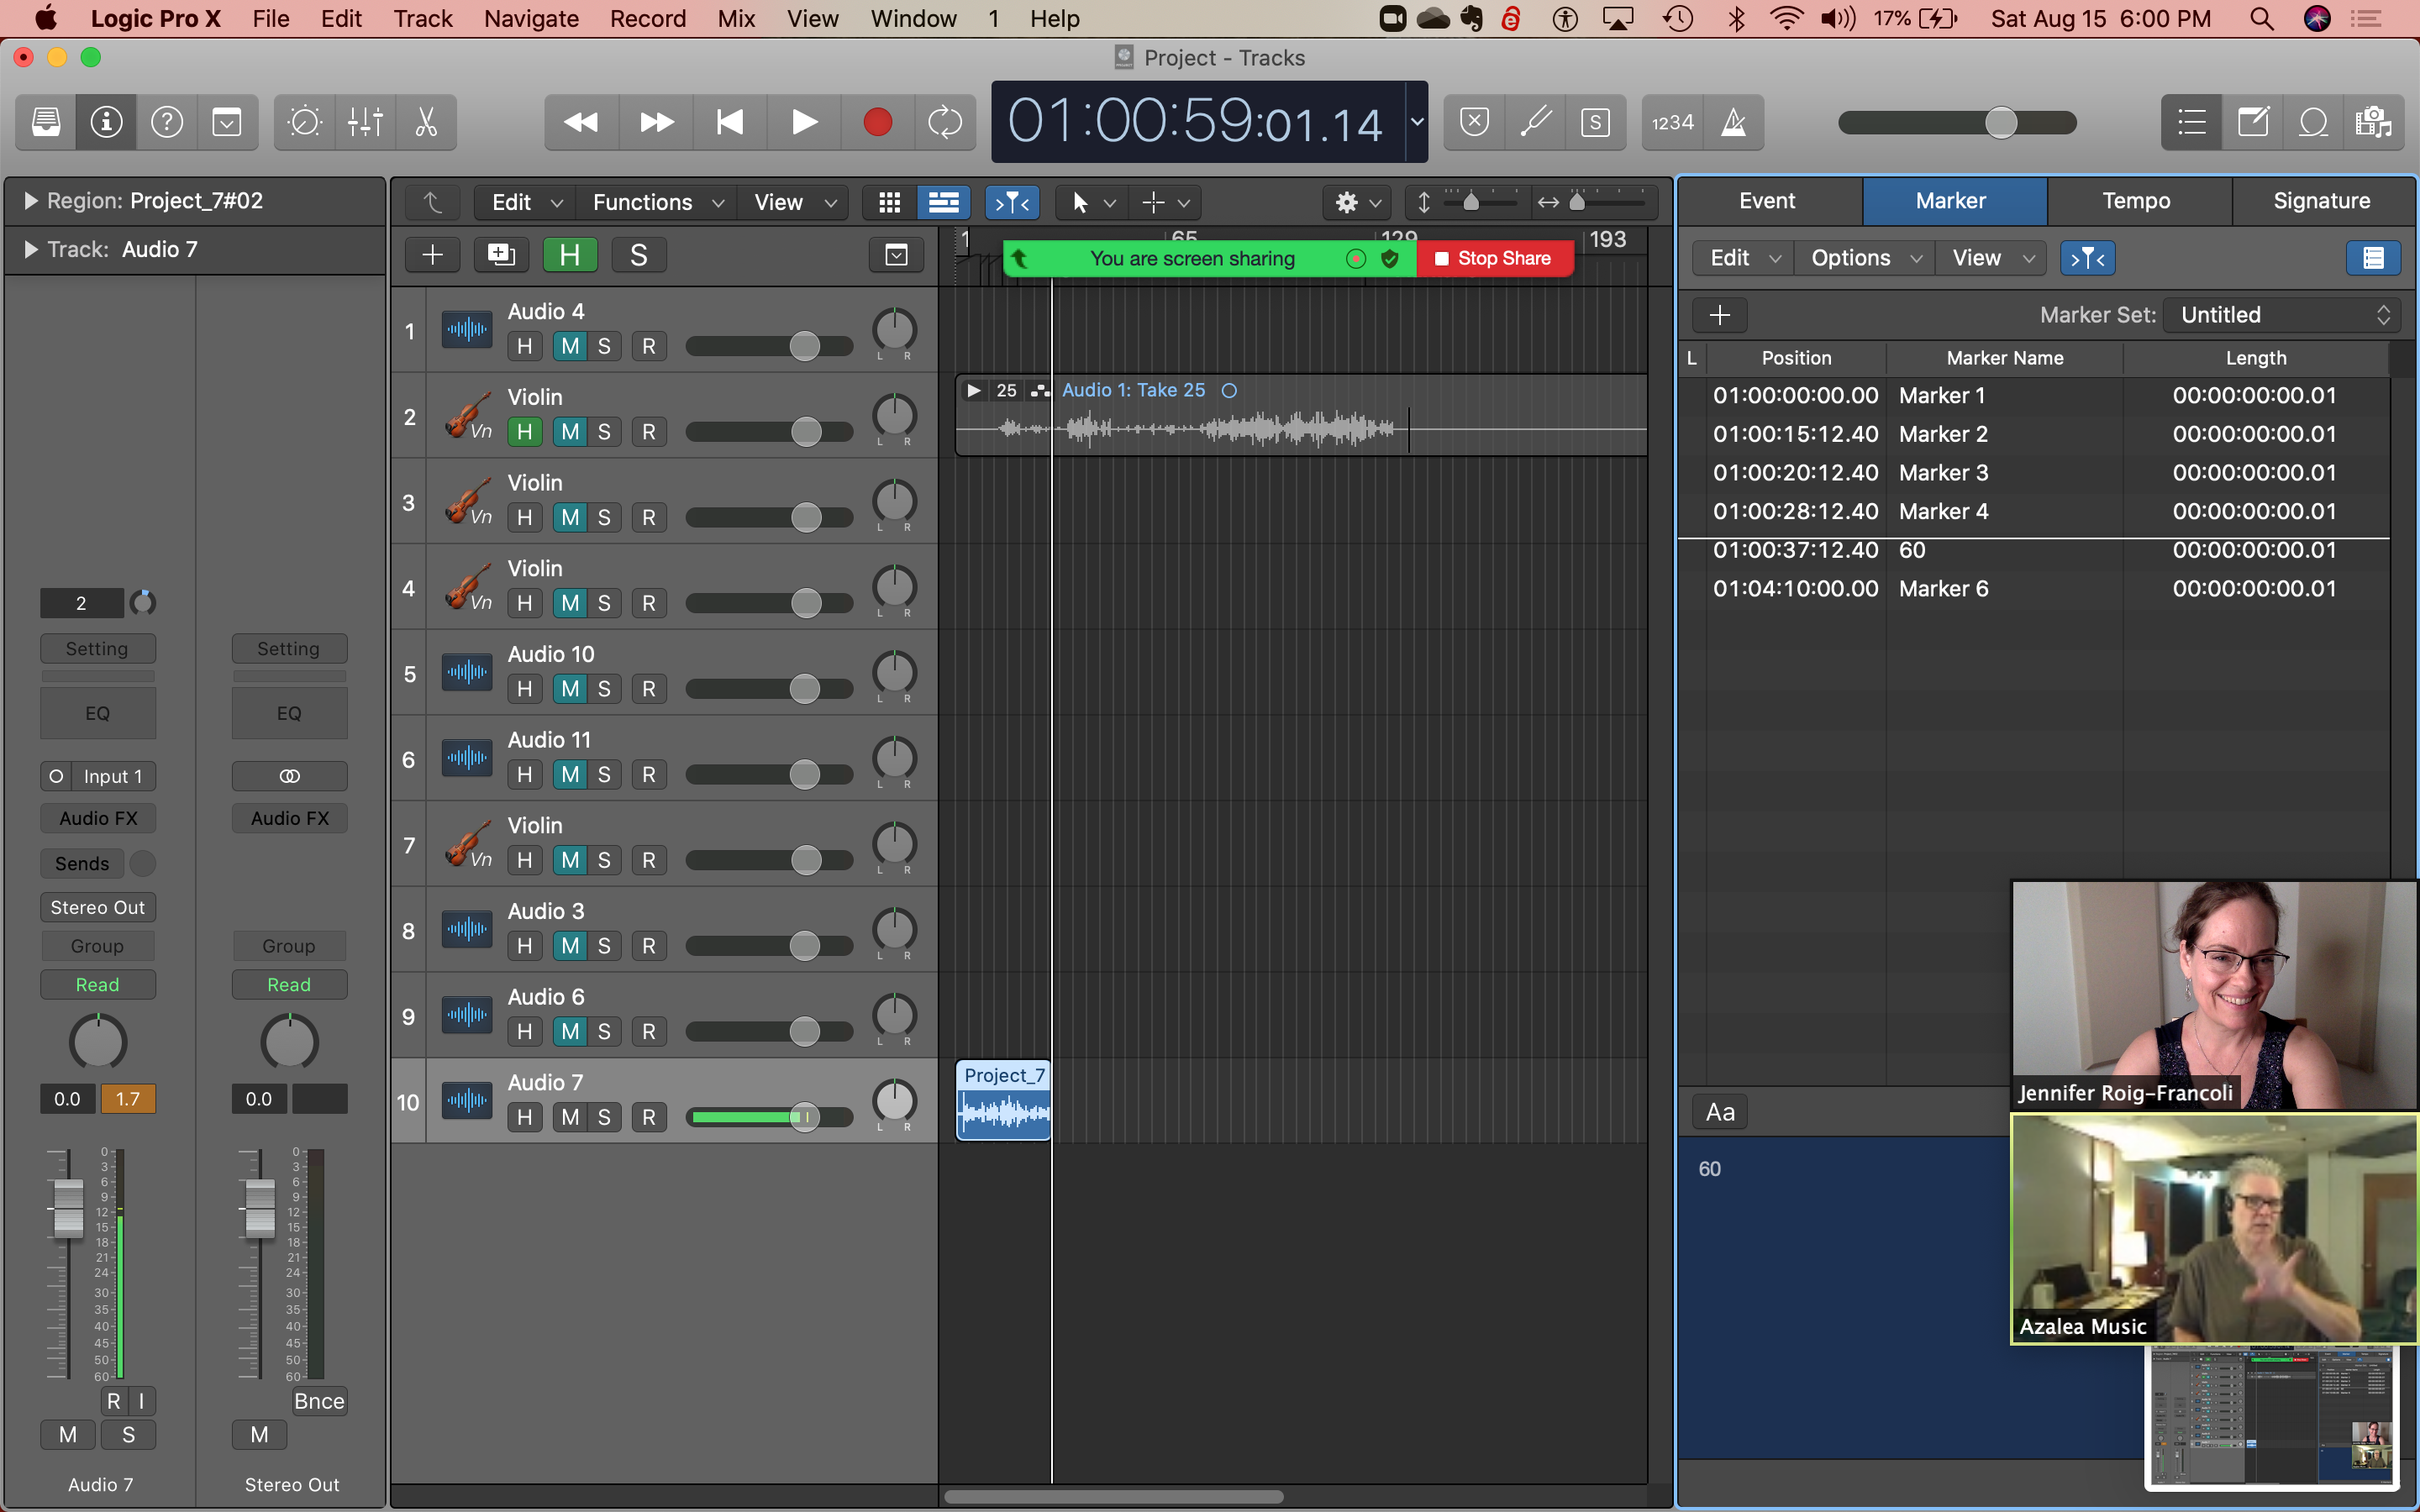Open the Smart Controls dial button
This screenshot has height=1512, width=2420.
pyautogui.click(x=305, y=122)
